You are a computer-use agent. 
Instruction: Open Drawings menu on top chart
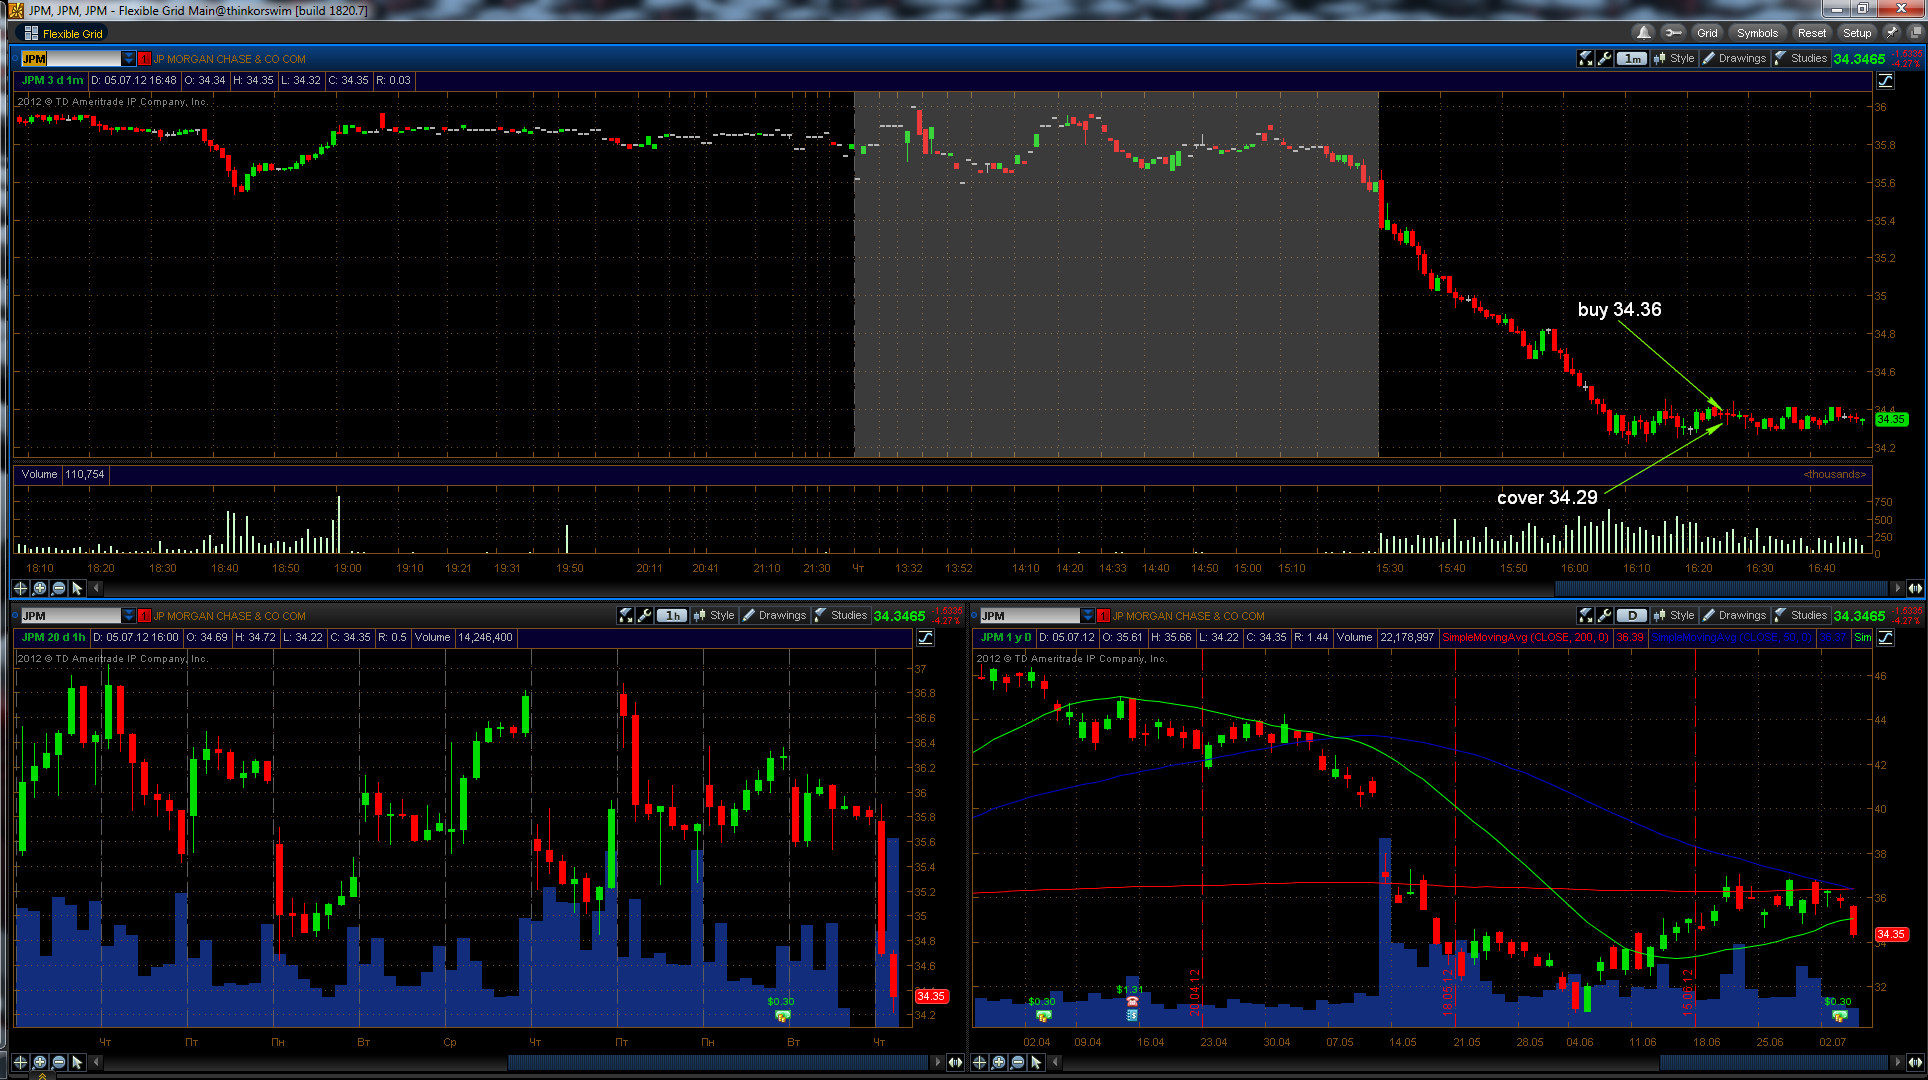(x=1734, y=59)
